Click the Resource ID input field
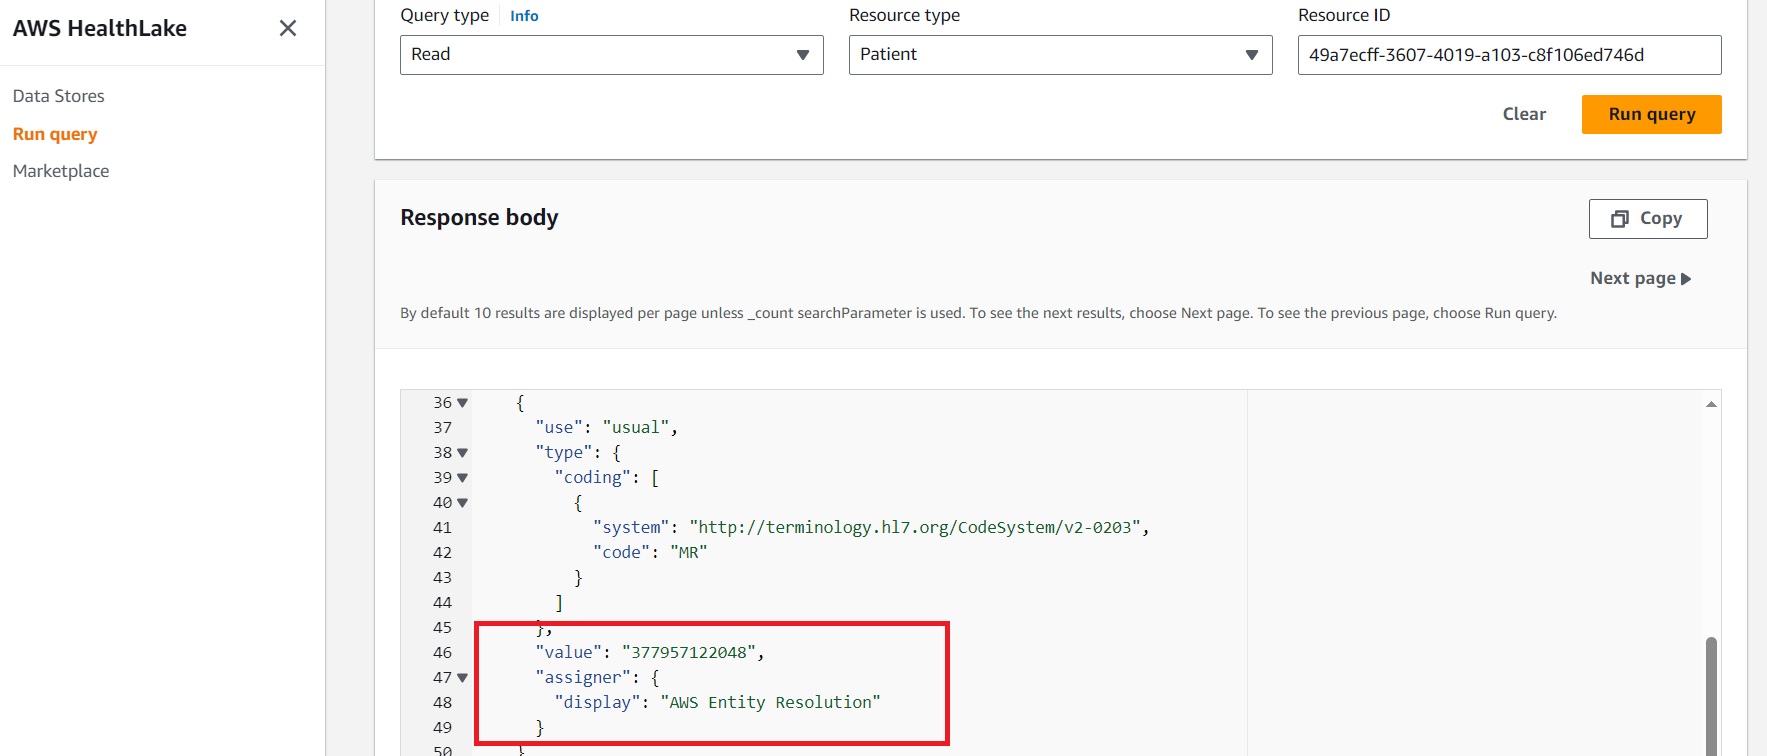 pyautogui.click(x=1509, y=55)
